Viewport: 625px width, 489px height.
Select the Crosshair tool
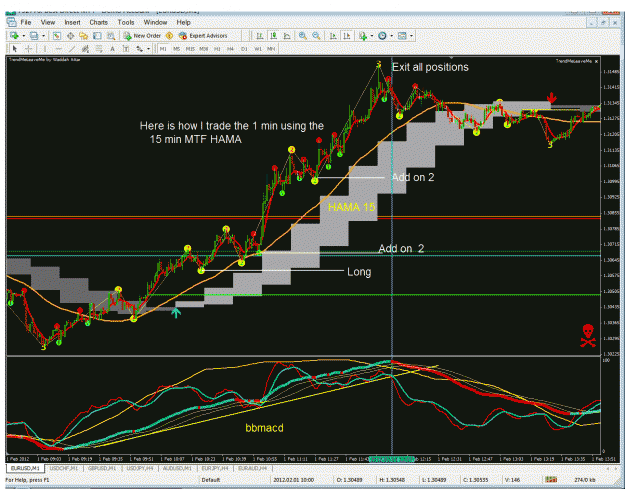[28, 49]
